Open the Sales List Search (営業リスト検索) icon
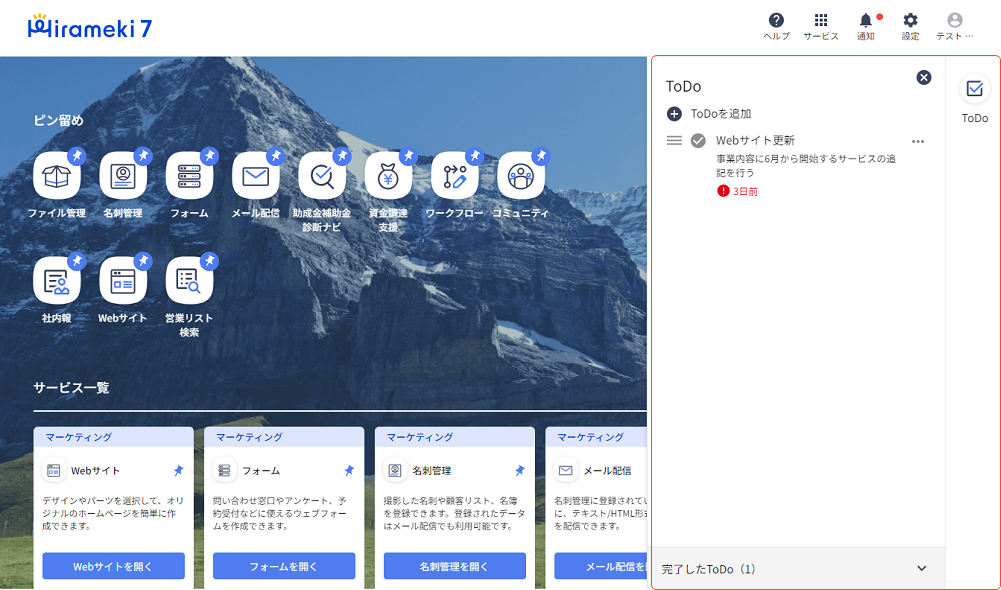 (x=189, y=281)
